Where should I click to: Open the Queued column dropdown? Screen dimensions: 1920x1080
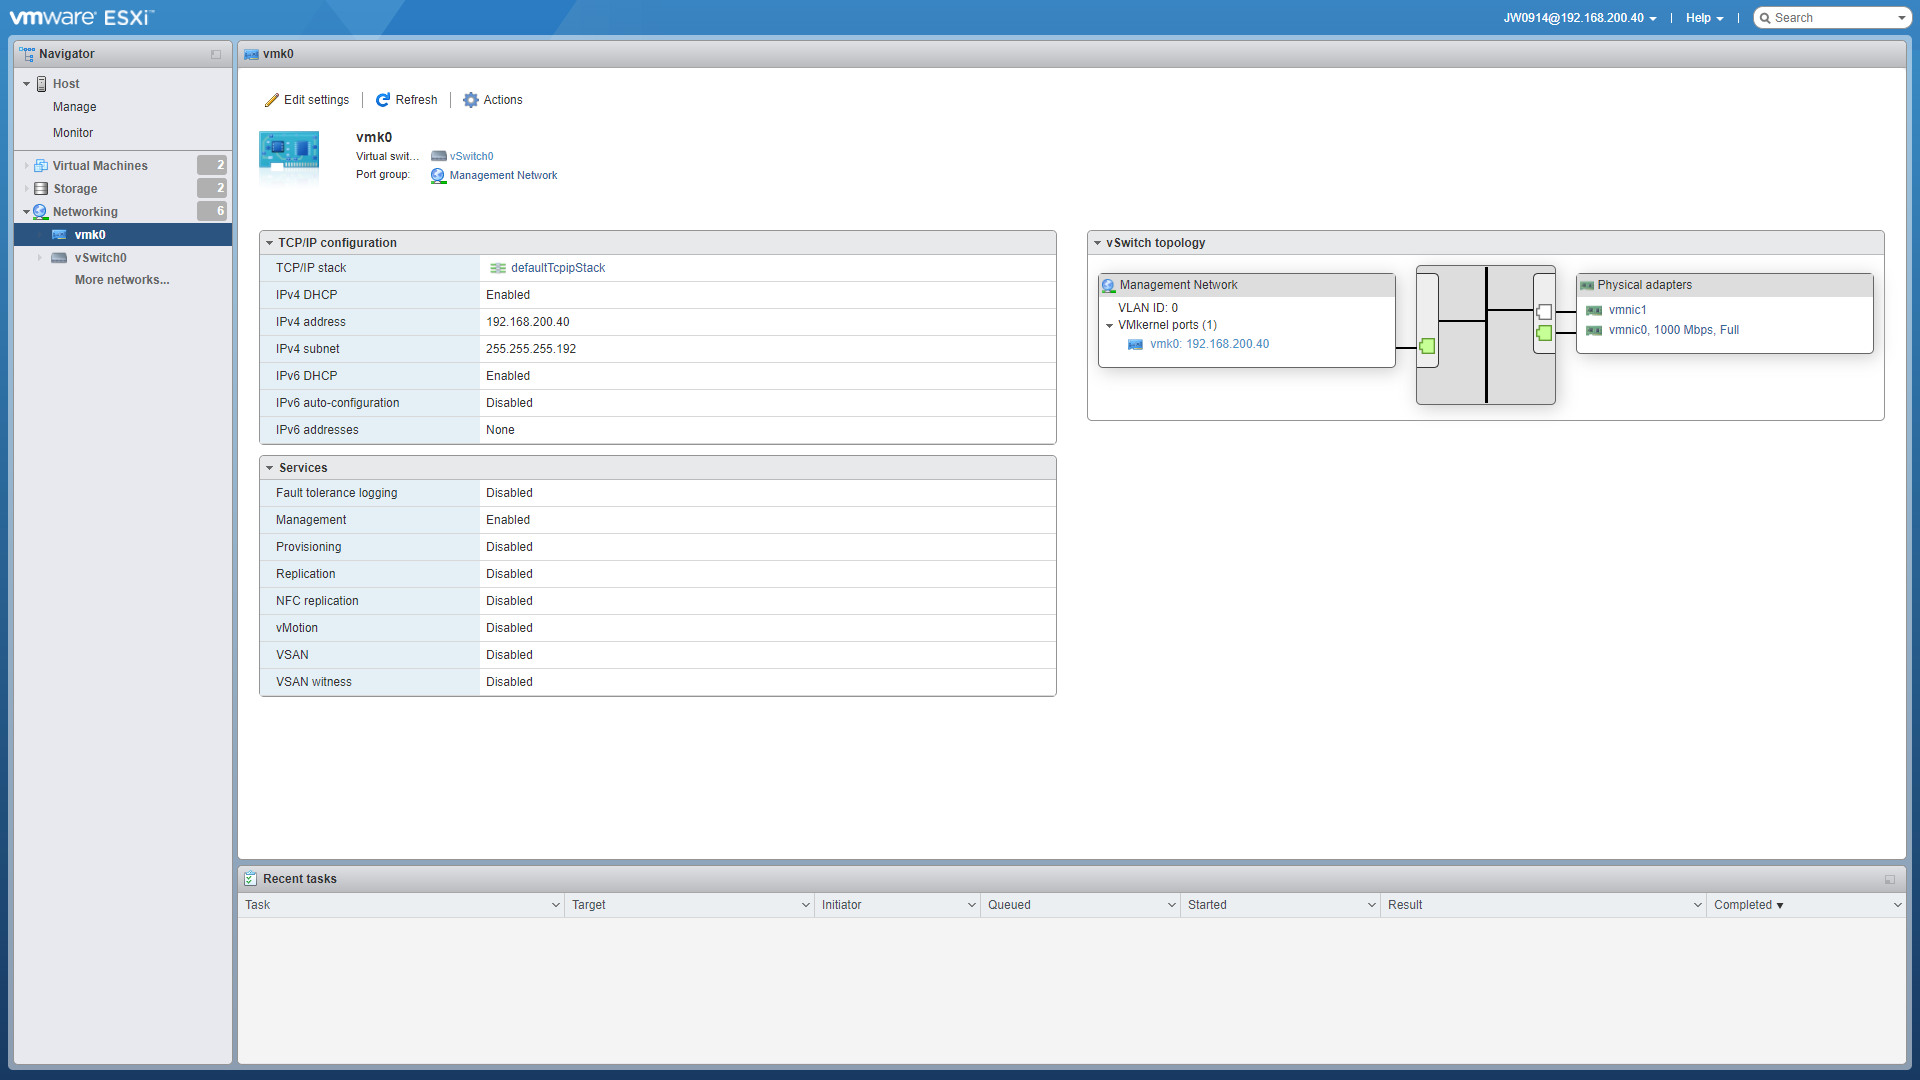coord(1172,905)
